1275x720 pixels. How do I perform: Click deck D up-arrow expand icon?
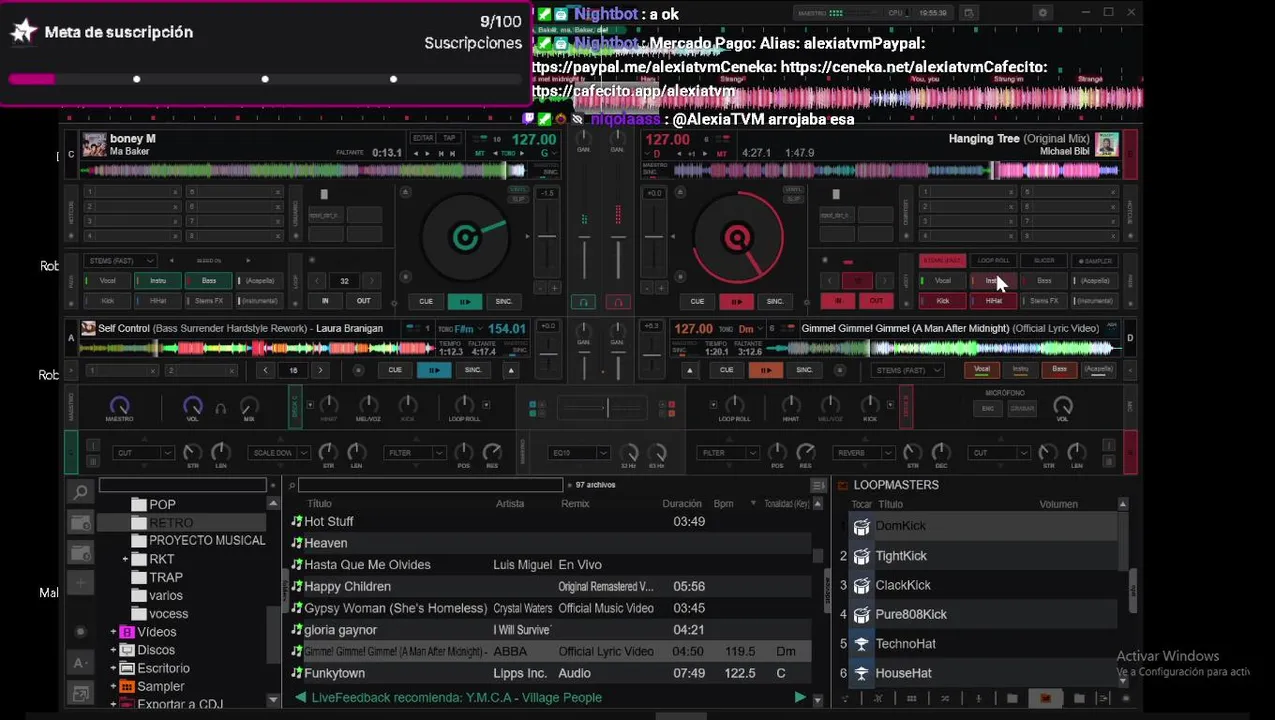point(689,370)
